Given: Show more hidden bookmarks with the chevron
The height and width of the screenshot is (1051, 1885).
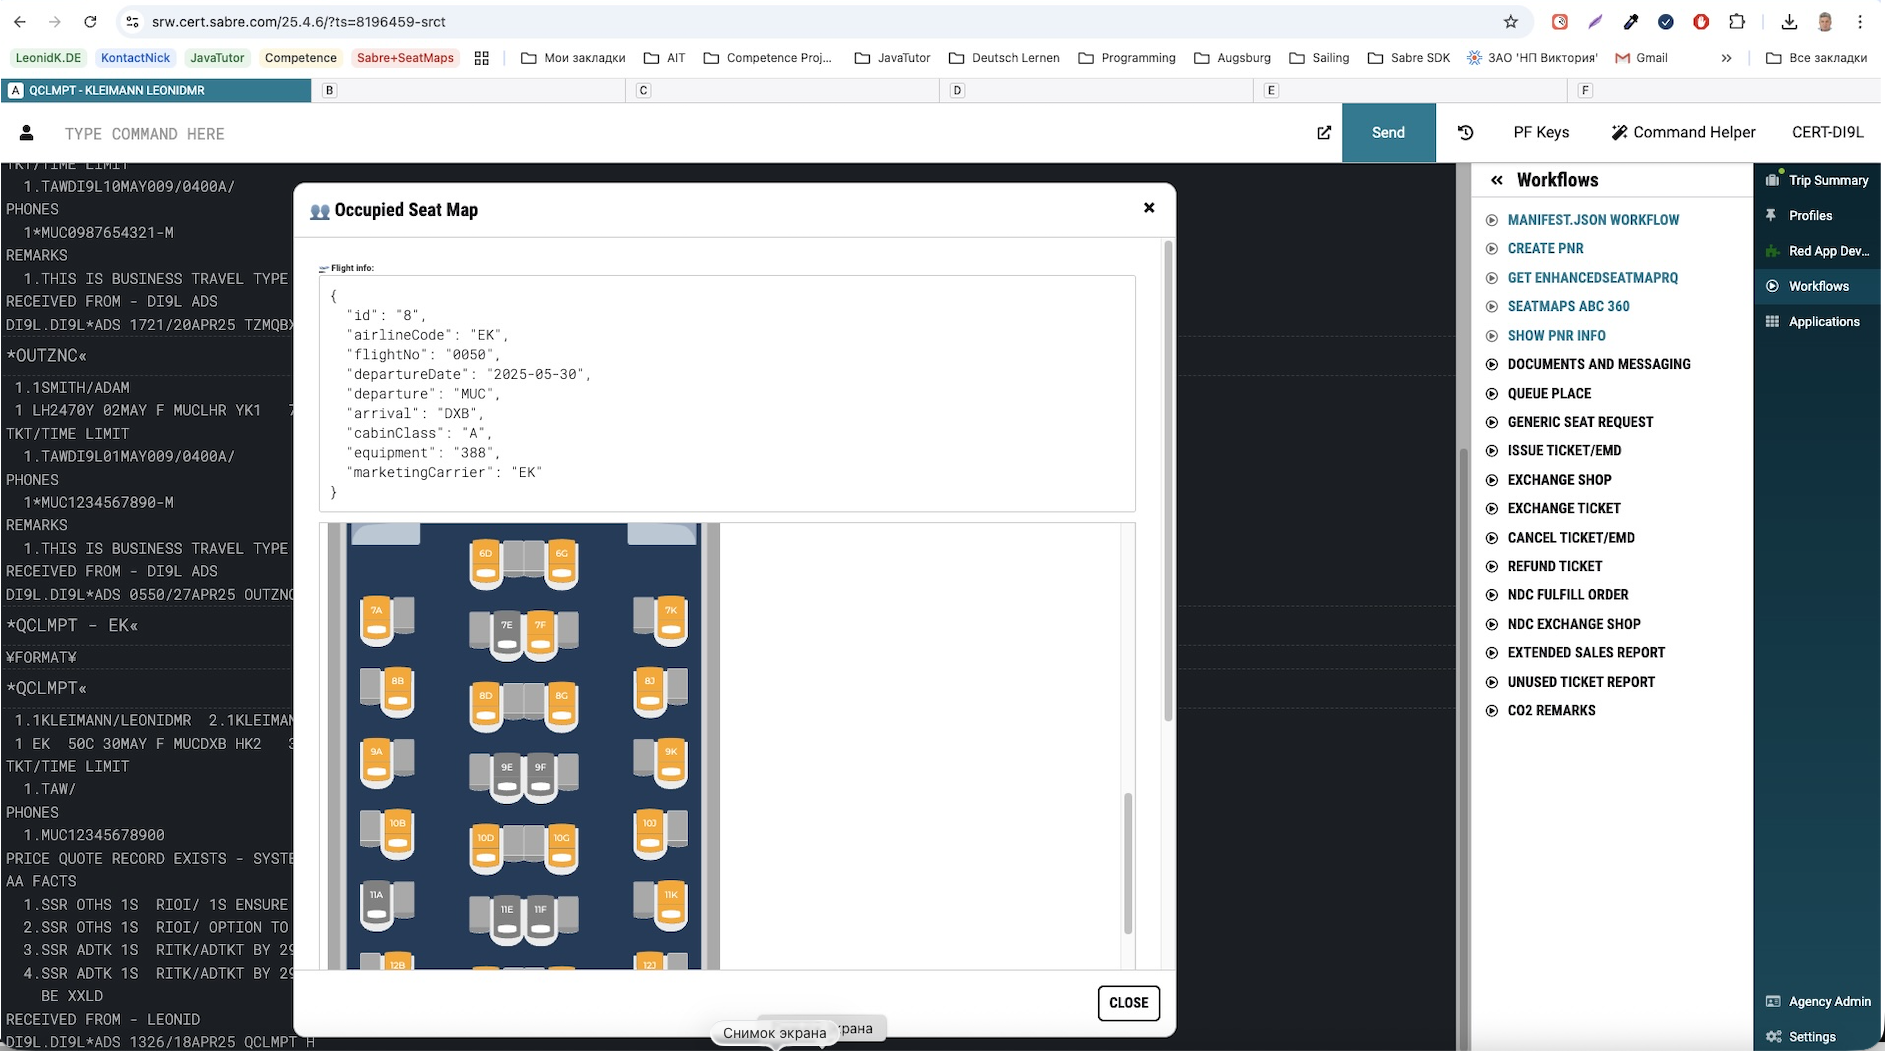Looking at the screenshot, I should click(x=1726, y=58).
